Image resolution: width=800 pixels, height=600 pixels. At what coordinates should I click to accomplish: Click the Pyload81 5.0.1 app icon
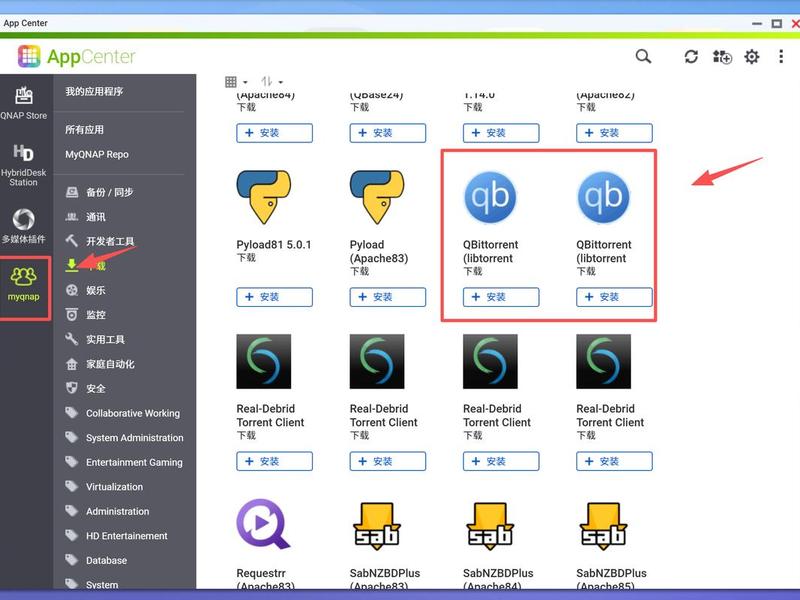pyautogui.click(x=264, y=197)
